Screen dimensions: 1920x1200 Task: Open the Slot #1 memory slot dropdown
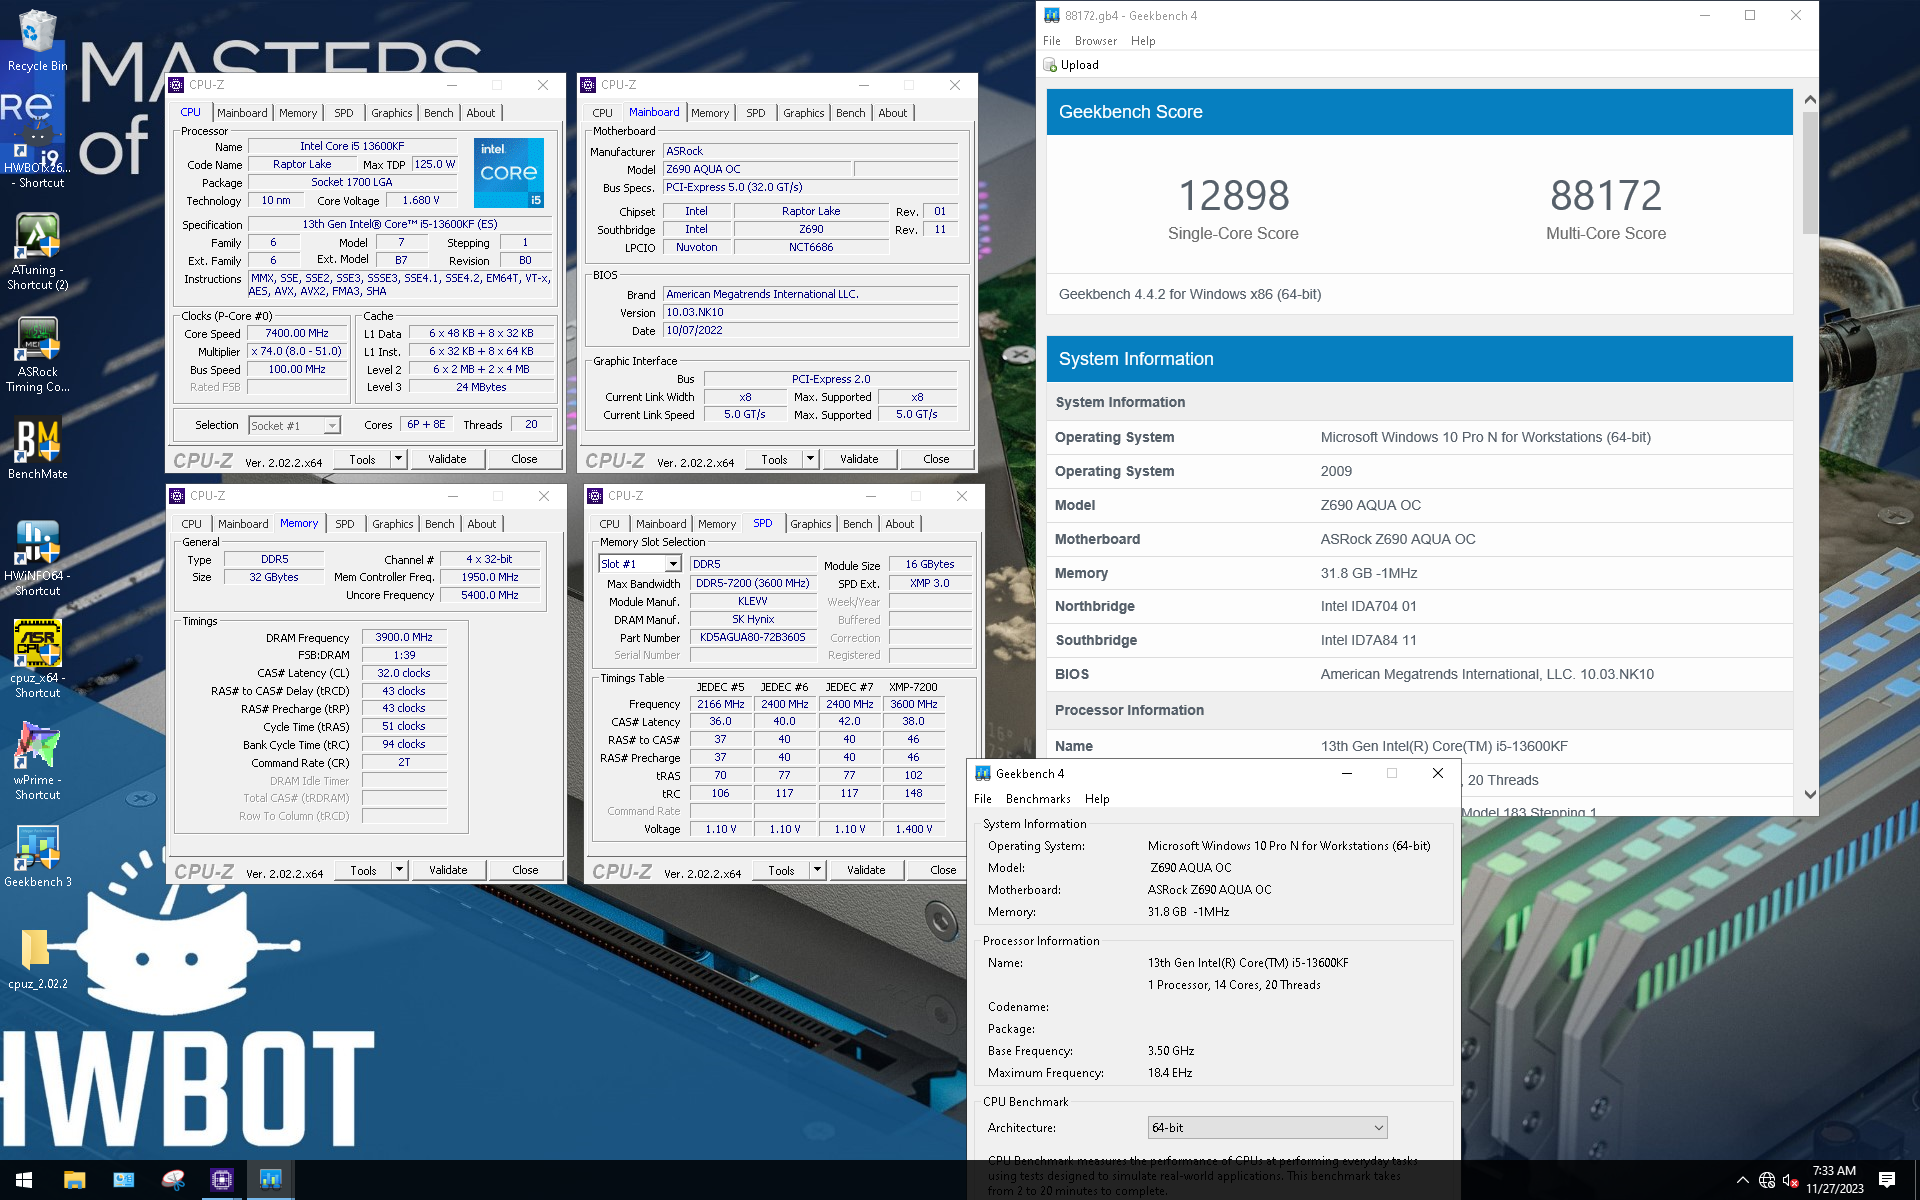tap(640, 564)
